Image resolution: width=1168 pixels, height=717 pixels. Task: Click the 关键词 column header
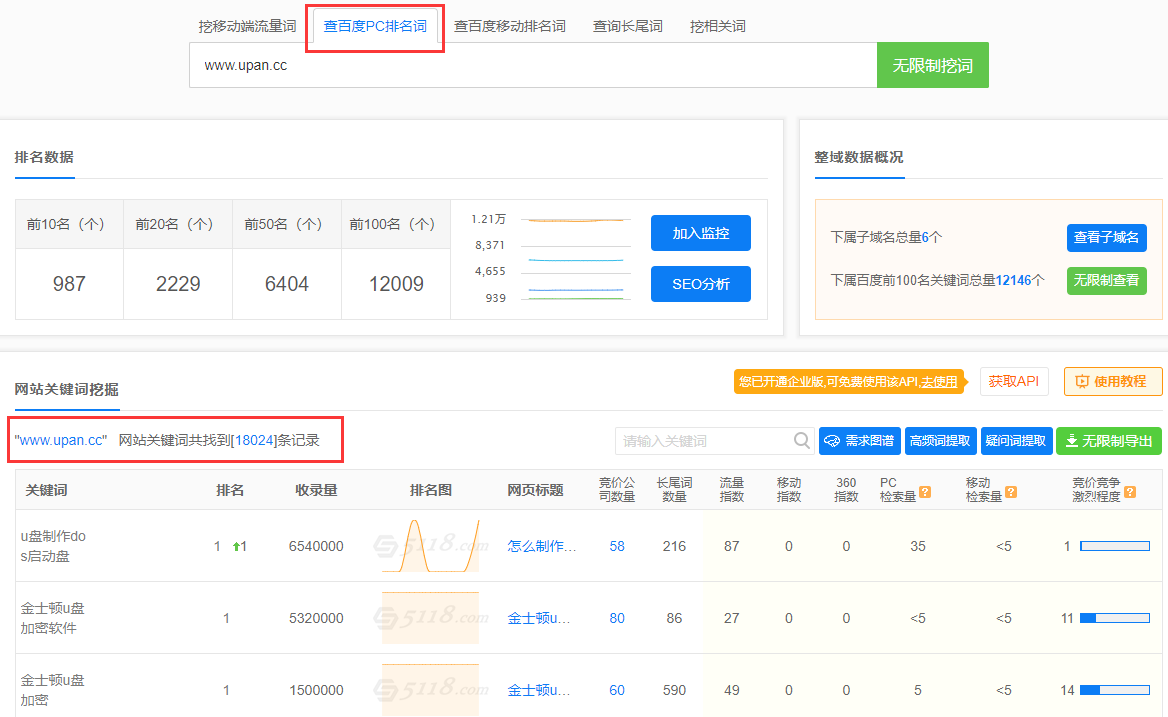pyautogui.click(x=46, y=490)
